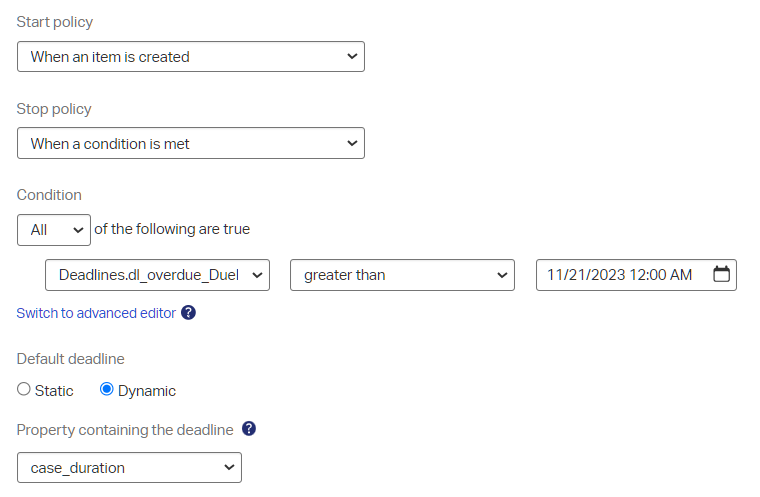Open the greater than operator dropdown

click(x=402, y=275)
